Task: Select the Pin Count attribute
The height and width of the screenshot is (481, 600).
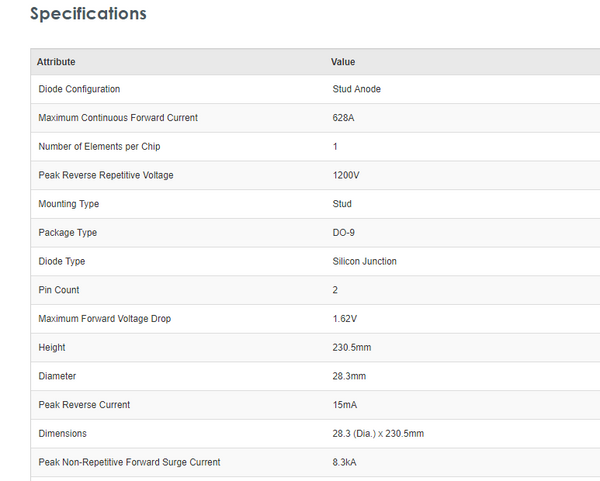Action: pyautogui.click(x=60, y=290)
